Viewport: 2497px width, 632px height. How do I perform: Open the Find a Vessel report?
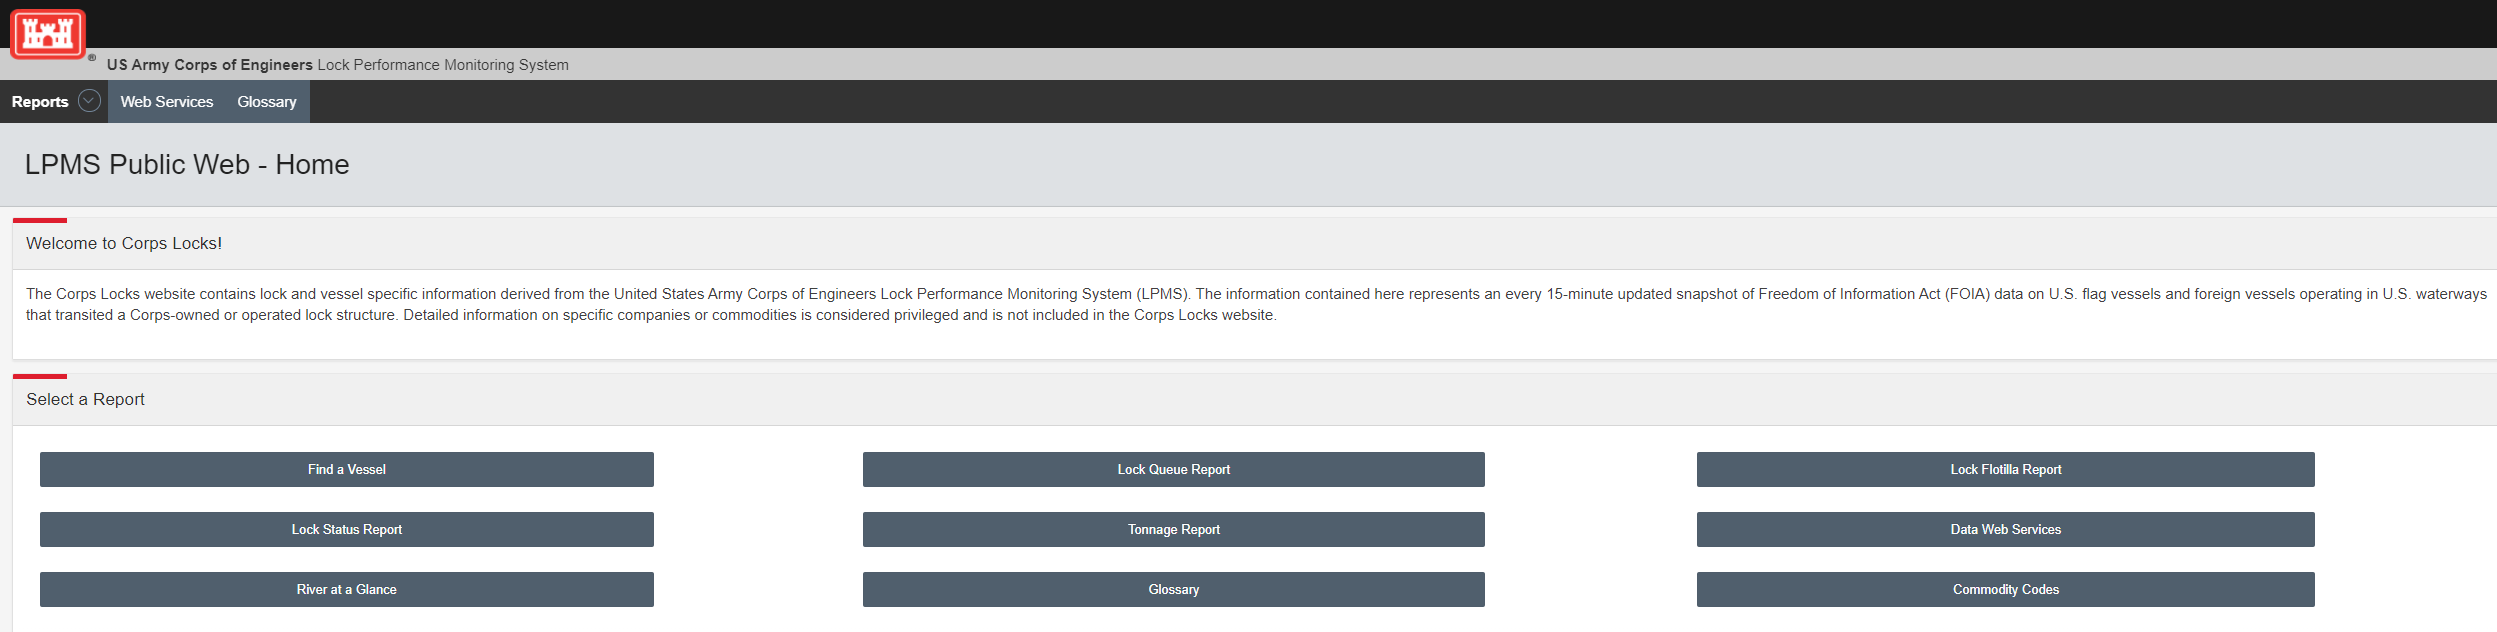point(347,470)
